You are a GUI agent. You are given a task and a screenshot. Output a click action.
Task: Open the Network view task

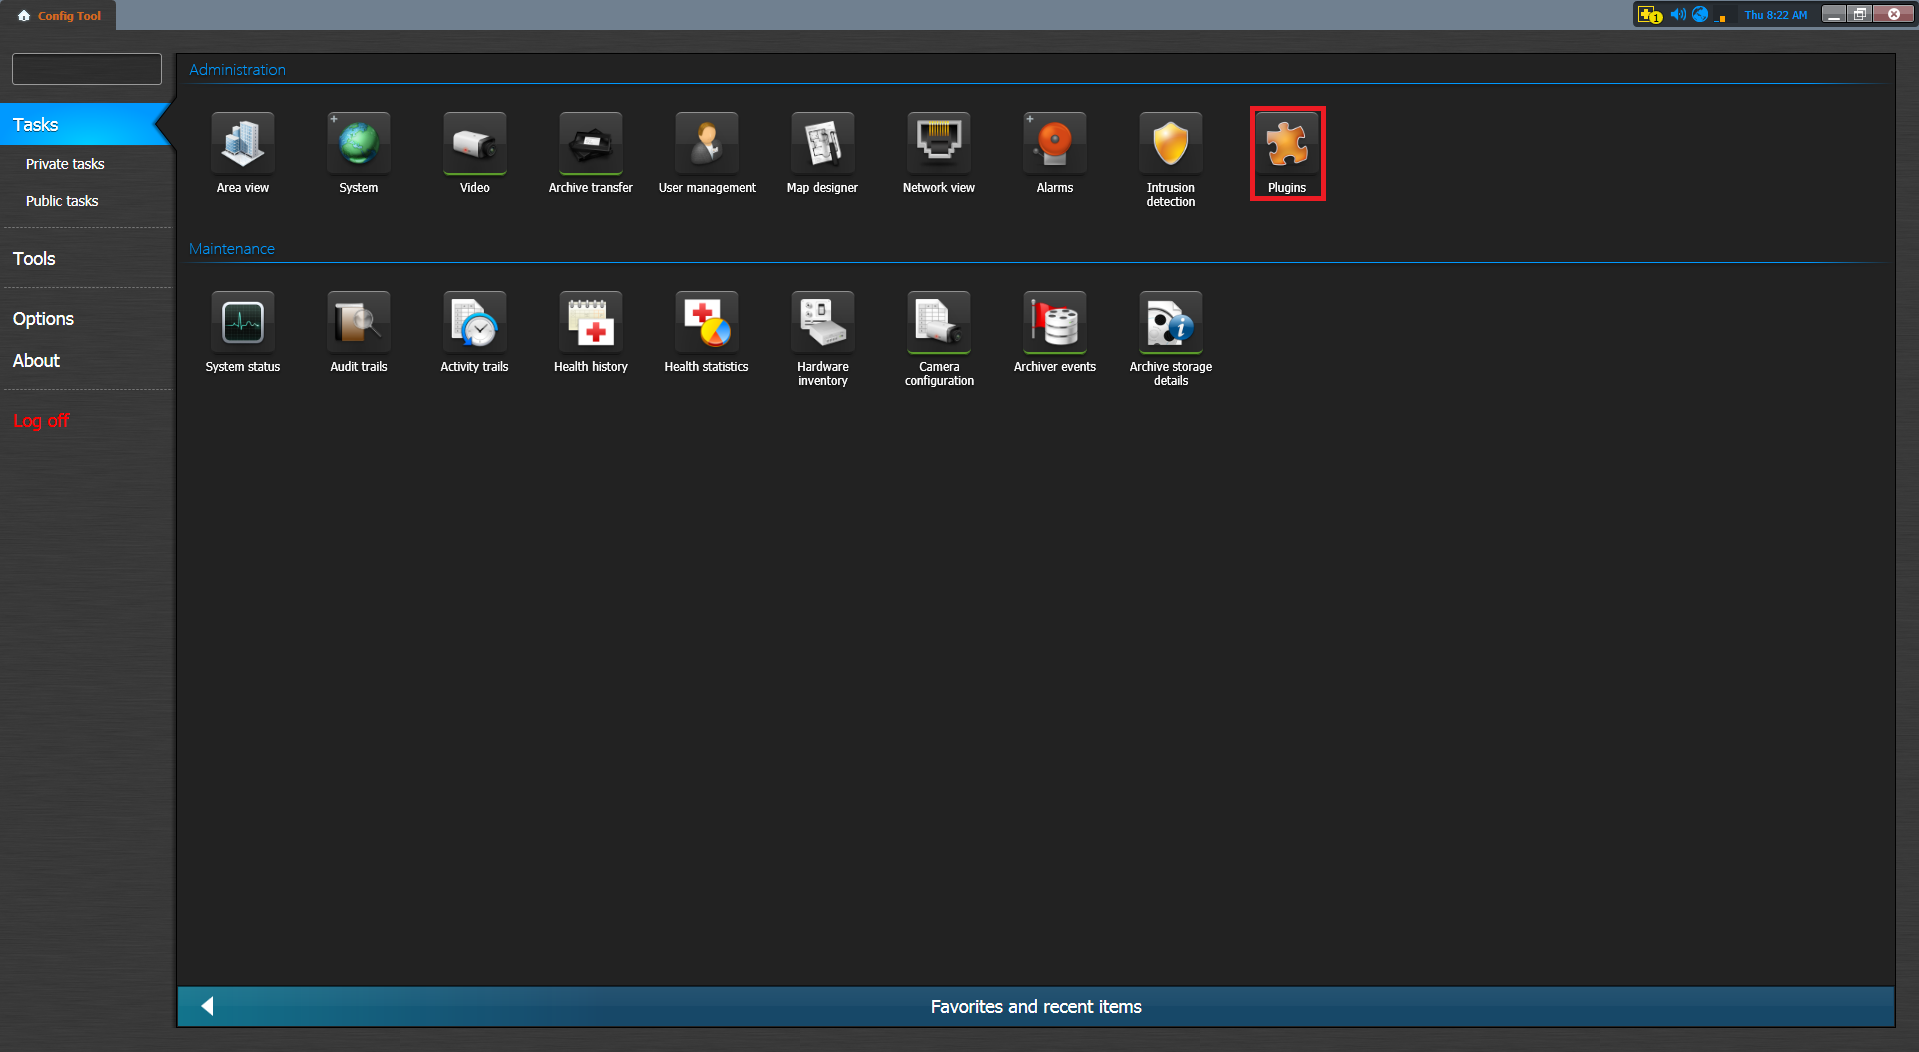[938, 145]
